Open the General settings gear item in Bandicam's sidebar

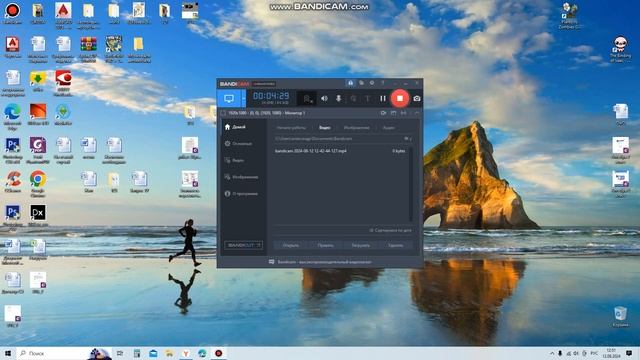(x=239, y=144)
